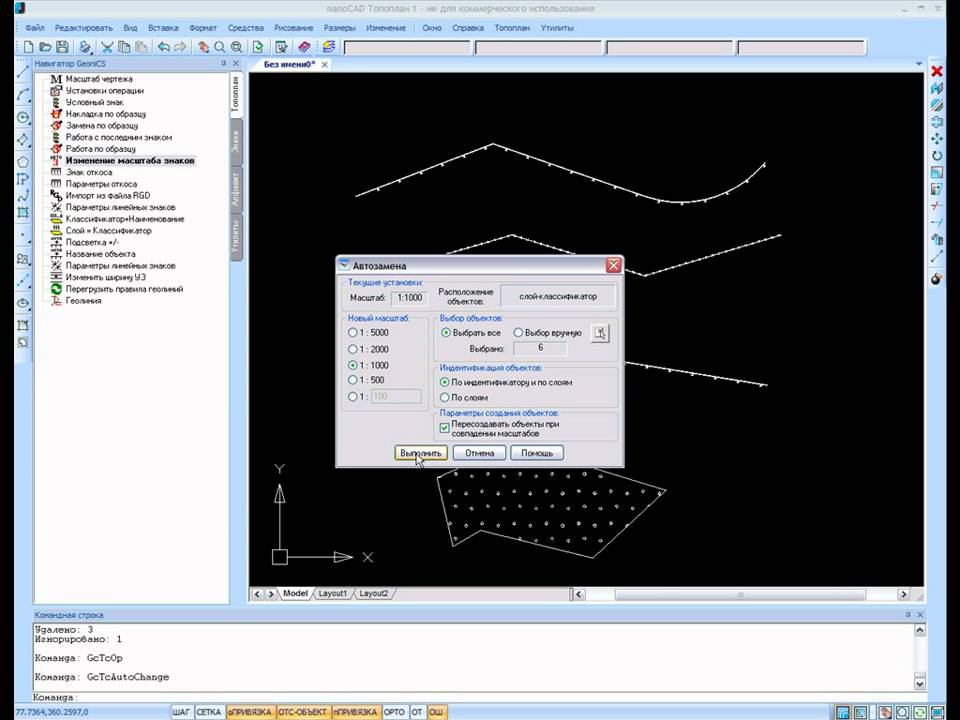Open the Файл menu
Image resolution: width=960 pixels, height=720 pixels.
tap(35, 28)
